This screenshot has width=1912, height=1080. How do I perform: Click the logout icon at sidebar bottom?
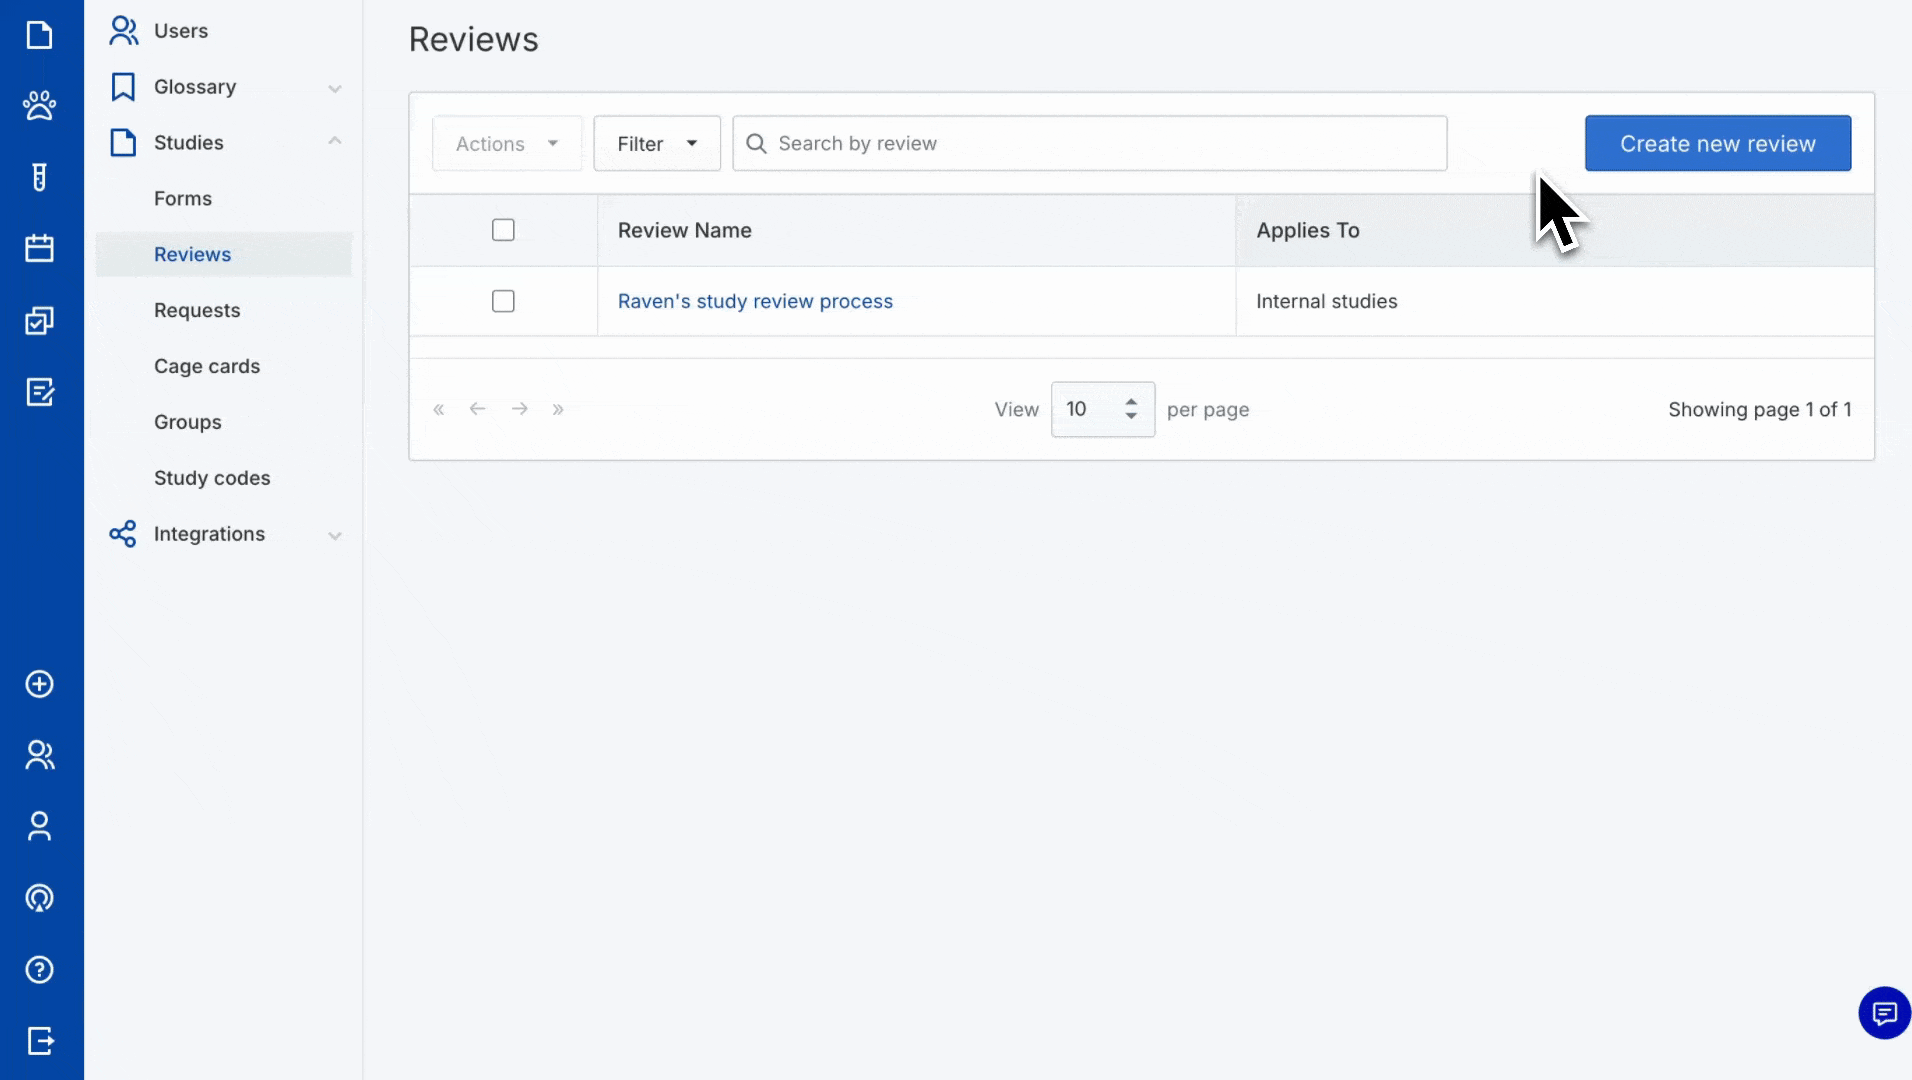39,1041
